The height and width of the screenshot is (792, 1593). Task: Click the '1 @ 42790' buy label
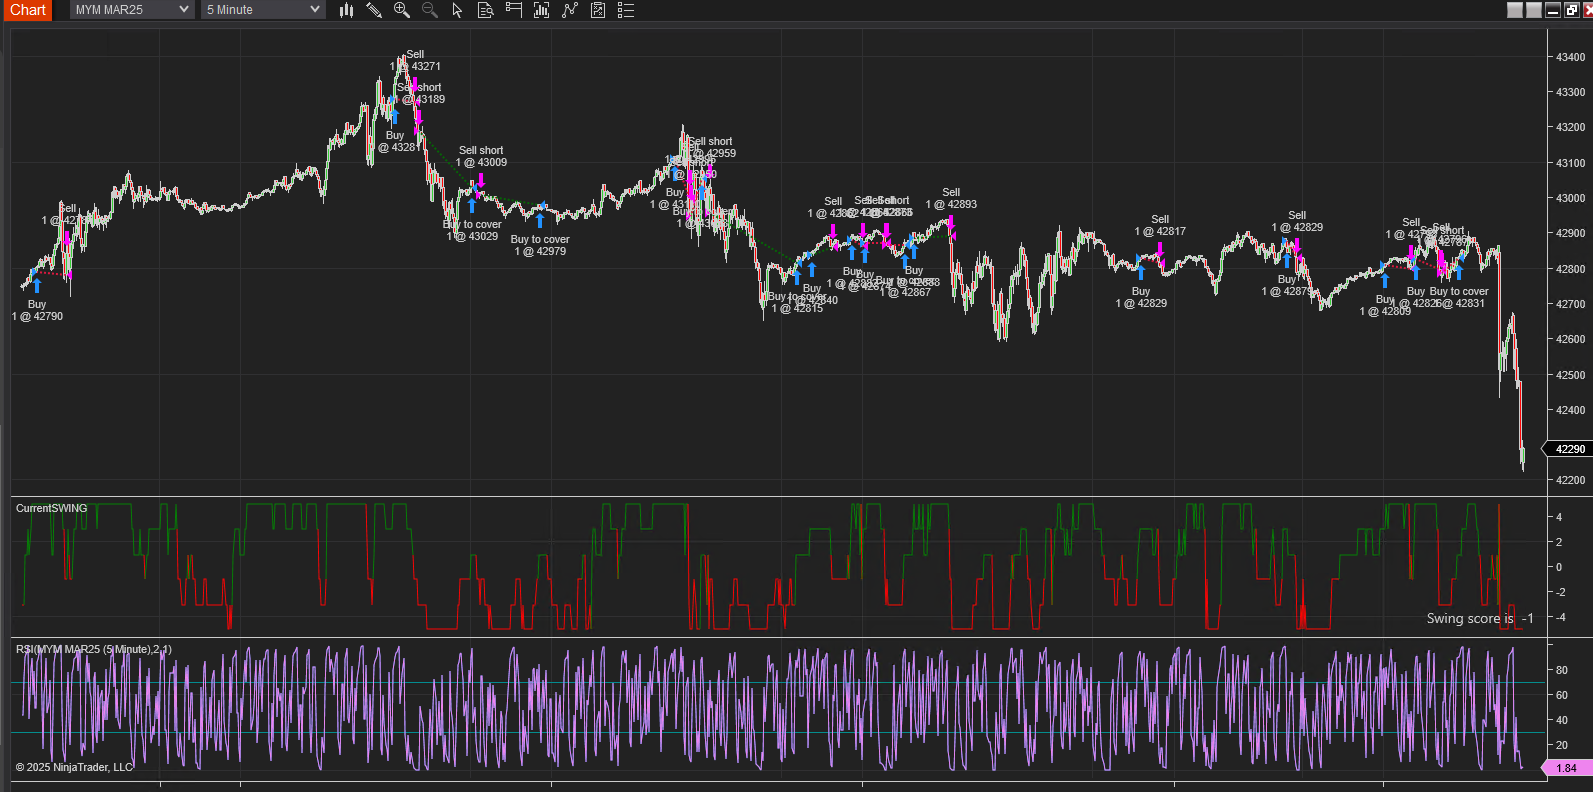tap(37, 316)
